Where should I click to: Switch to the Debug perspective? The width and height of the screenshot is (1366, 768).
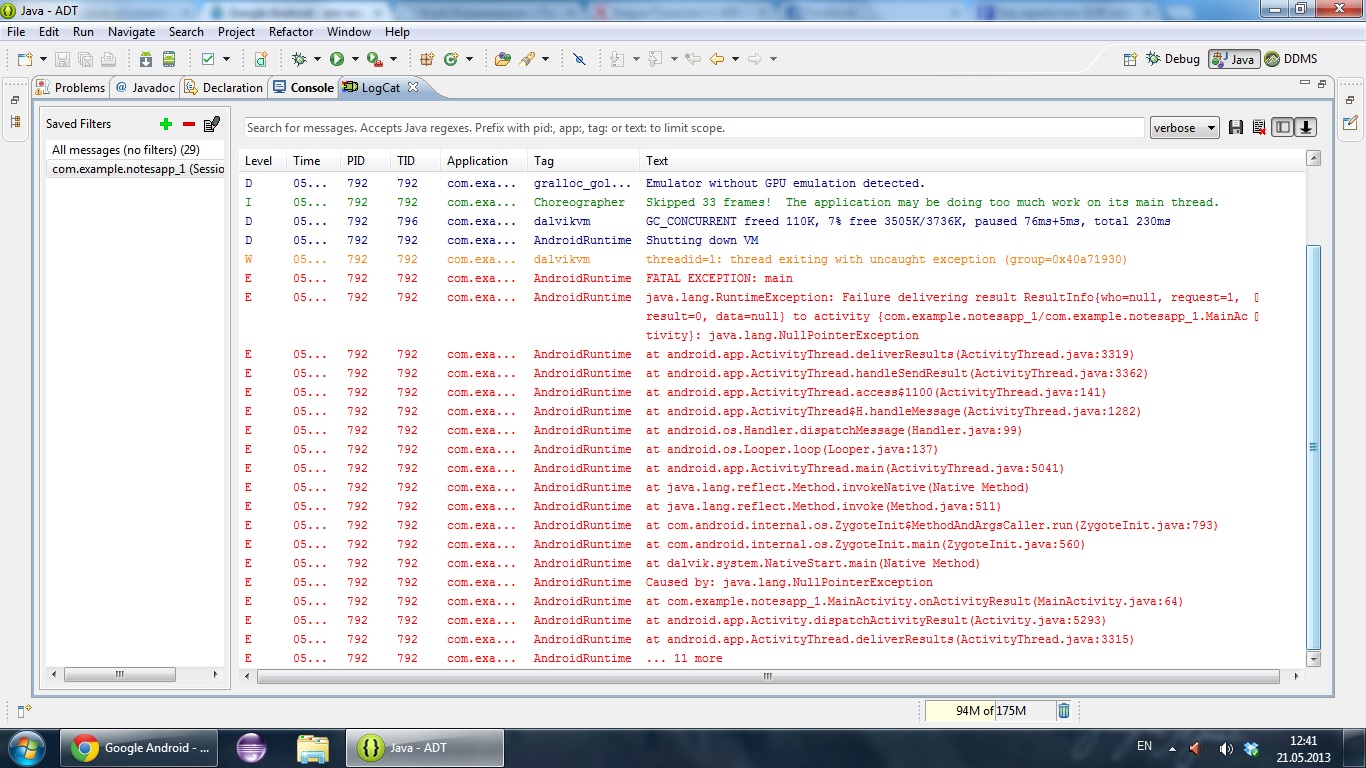(x=1173, y=59)
